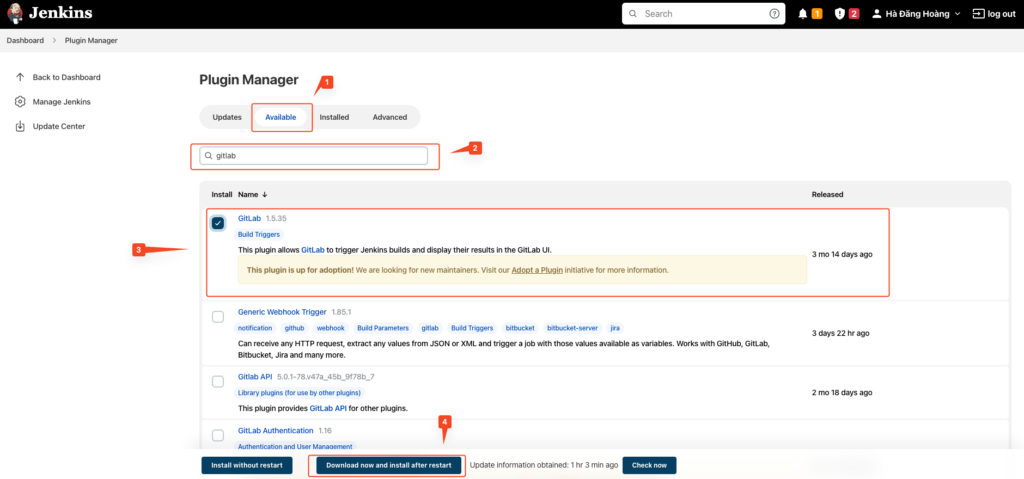Click Install without restart button
This screenshot has width=1024, height=479.
247,465
